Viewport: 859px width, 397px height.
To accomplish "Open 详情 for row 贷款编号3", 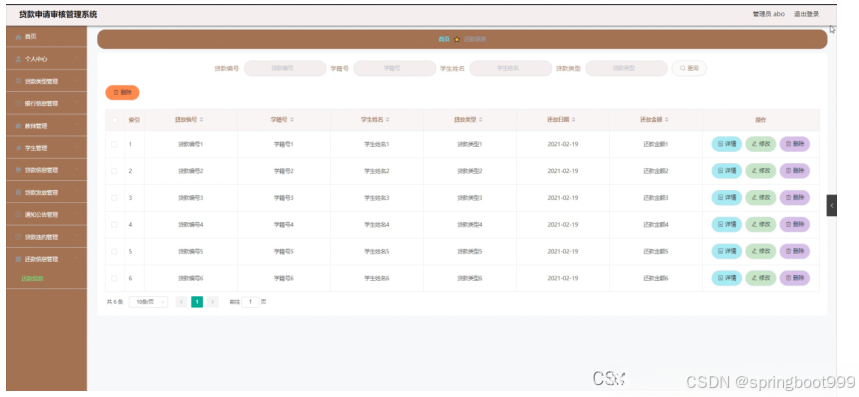I will [x=726, y=198].
